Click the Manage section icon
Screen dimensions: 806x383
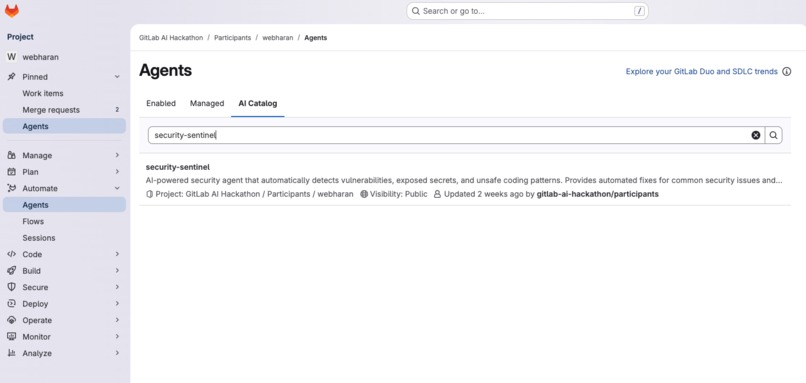(11, 155)
